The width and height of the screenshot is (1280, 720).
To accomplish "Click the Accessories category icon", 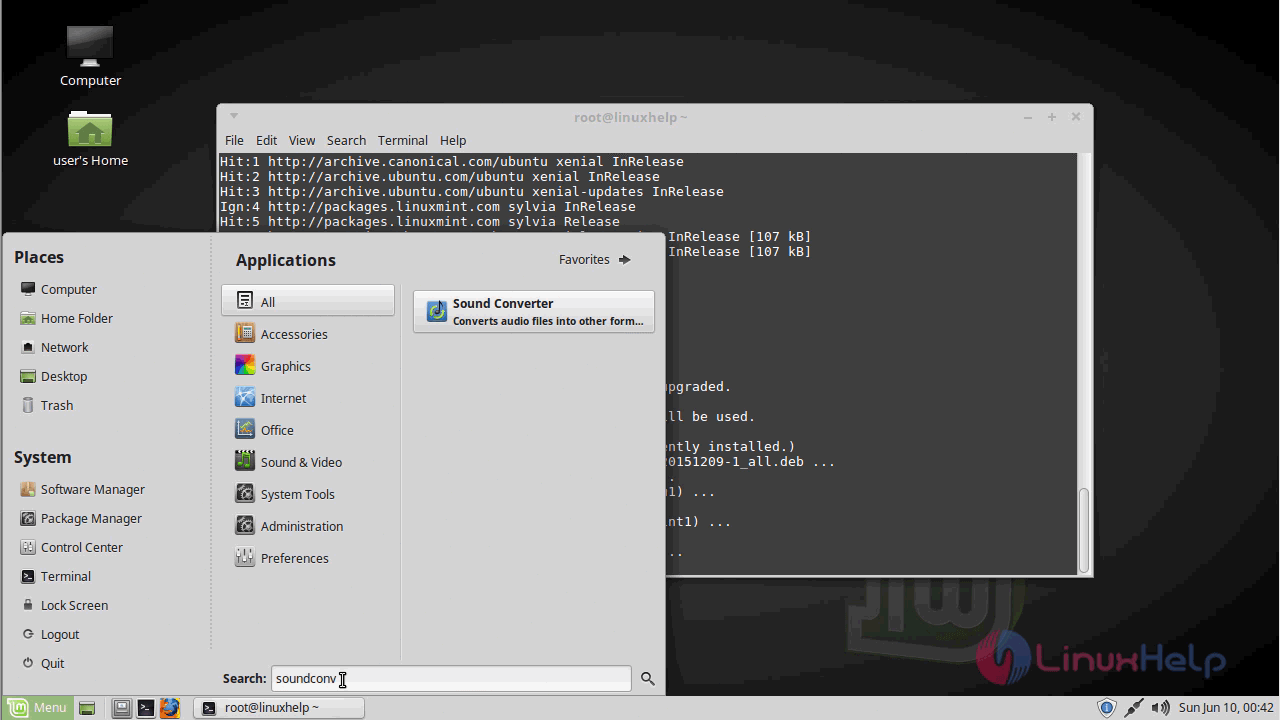I will coord(244,333).
